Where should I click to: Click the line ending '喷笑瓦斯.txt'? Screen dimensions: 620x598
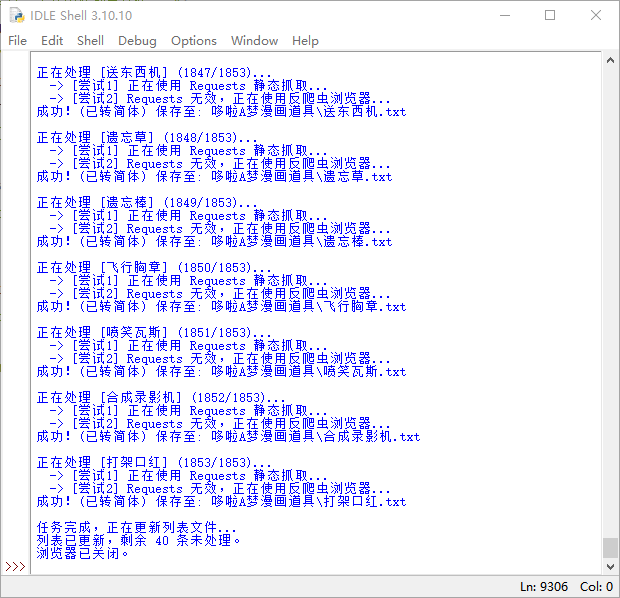[221, 371]
